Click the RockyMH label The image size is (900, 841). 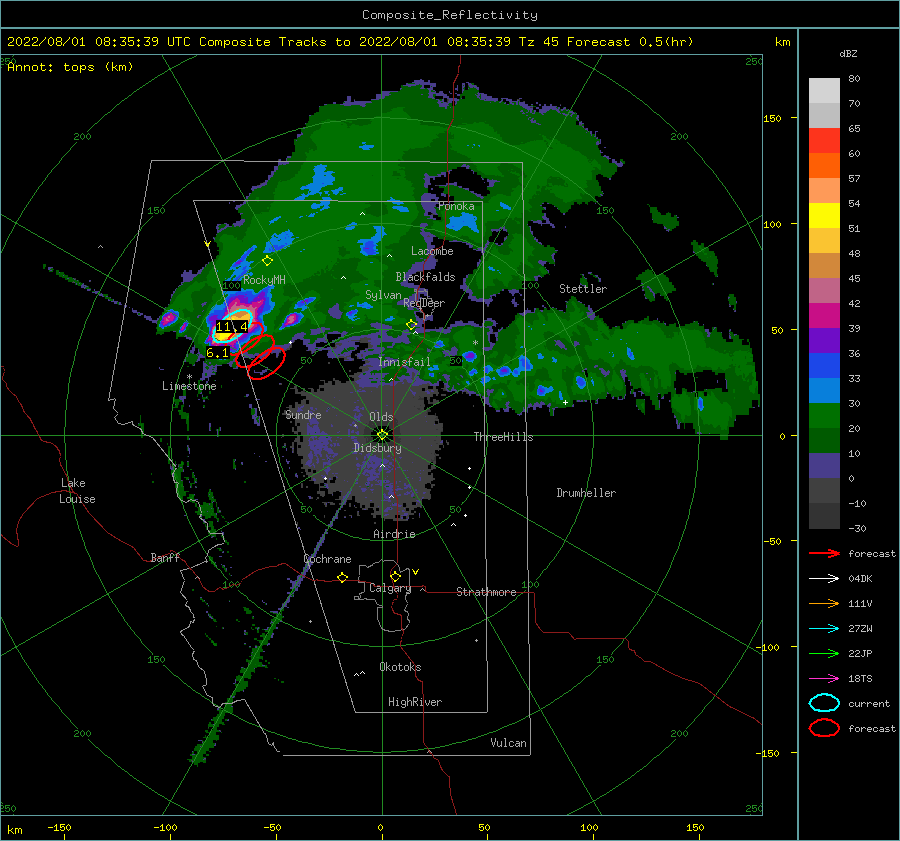point(264,280)
